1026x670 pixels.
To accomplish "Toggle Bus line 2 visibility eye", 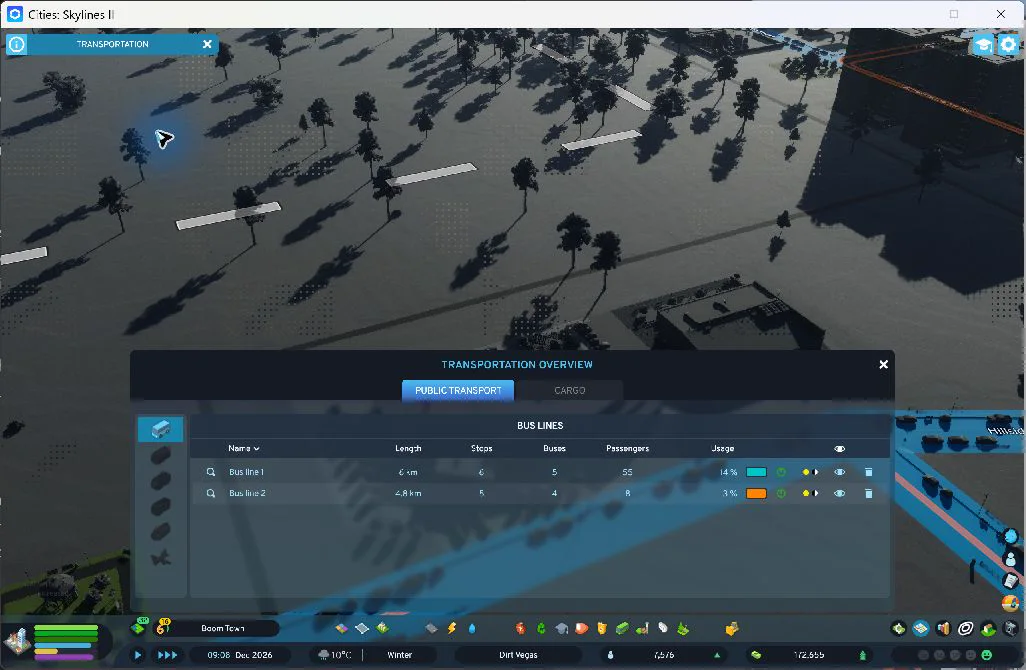I will point(840,493).
